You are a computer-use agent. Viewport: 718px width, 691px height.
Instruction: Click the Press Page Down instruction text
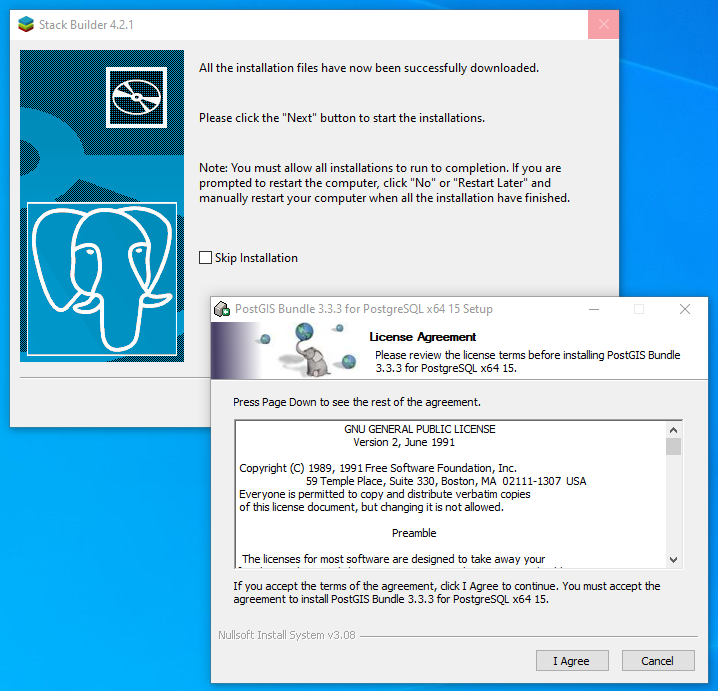[357, 402]
